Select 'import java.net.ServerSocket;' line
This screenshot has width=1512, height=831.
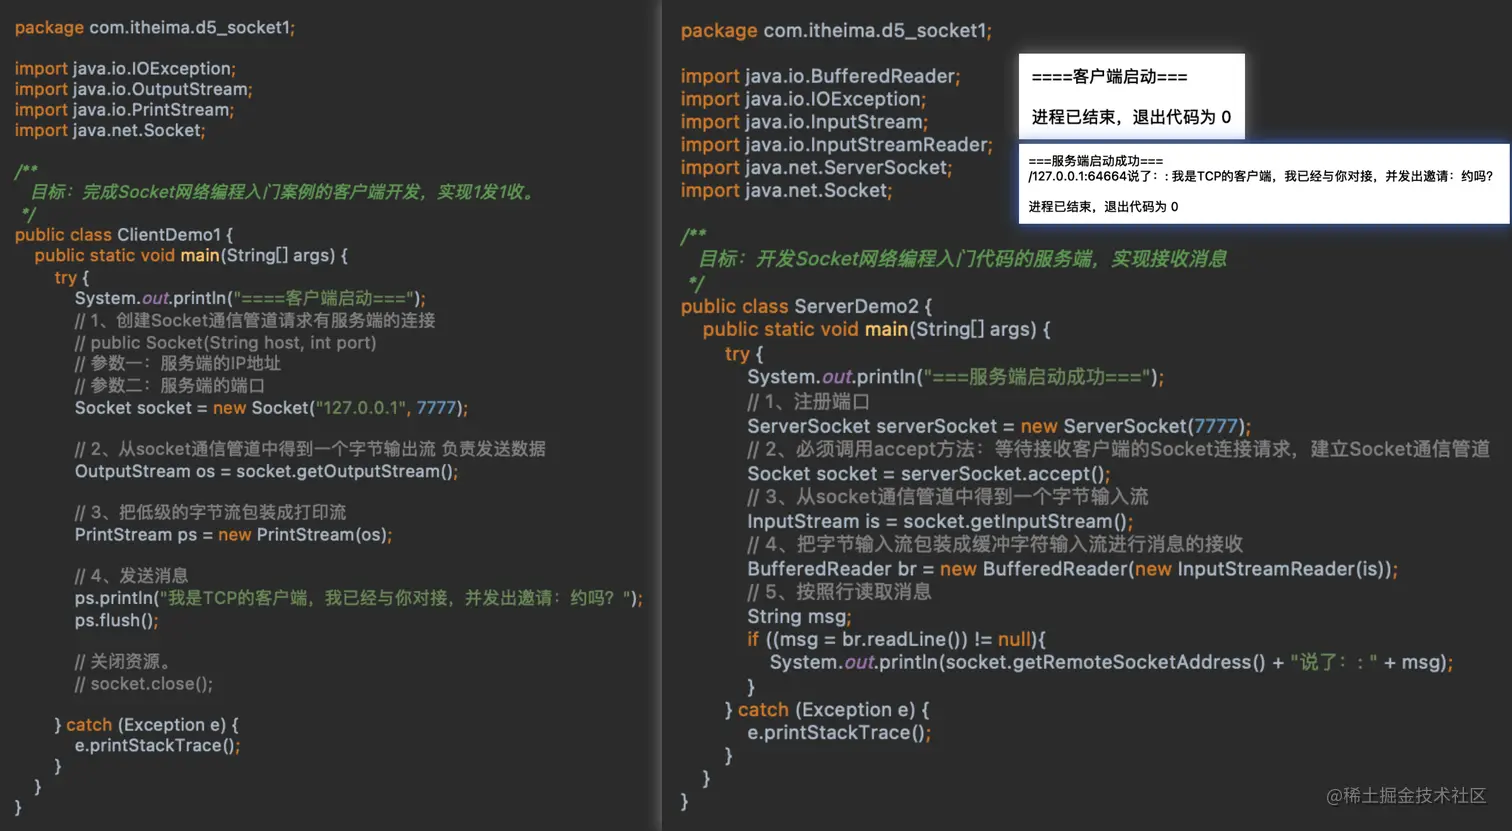(x=816, y=168)
